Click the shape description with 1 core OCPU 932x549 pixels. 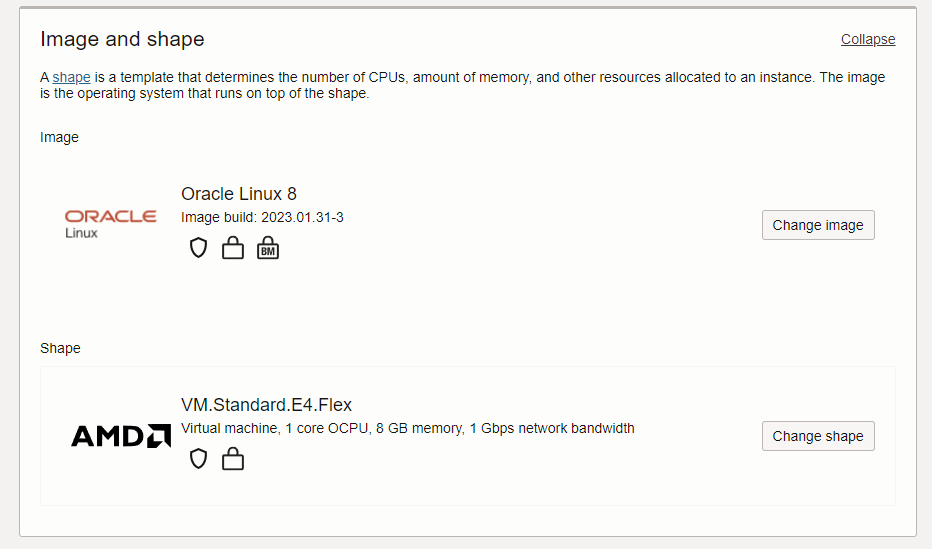[x=408, y=428]
